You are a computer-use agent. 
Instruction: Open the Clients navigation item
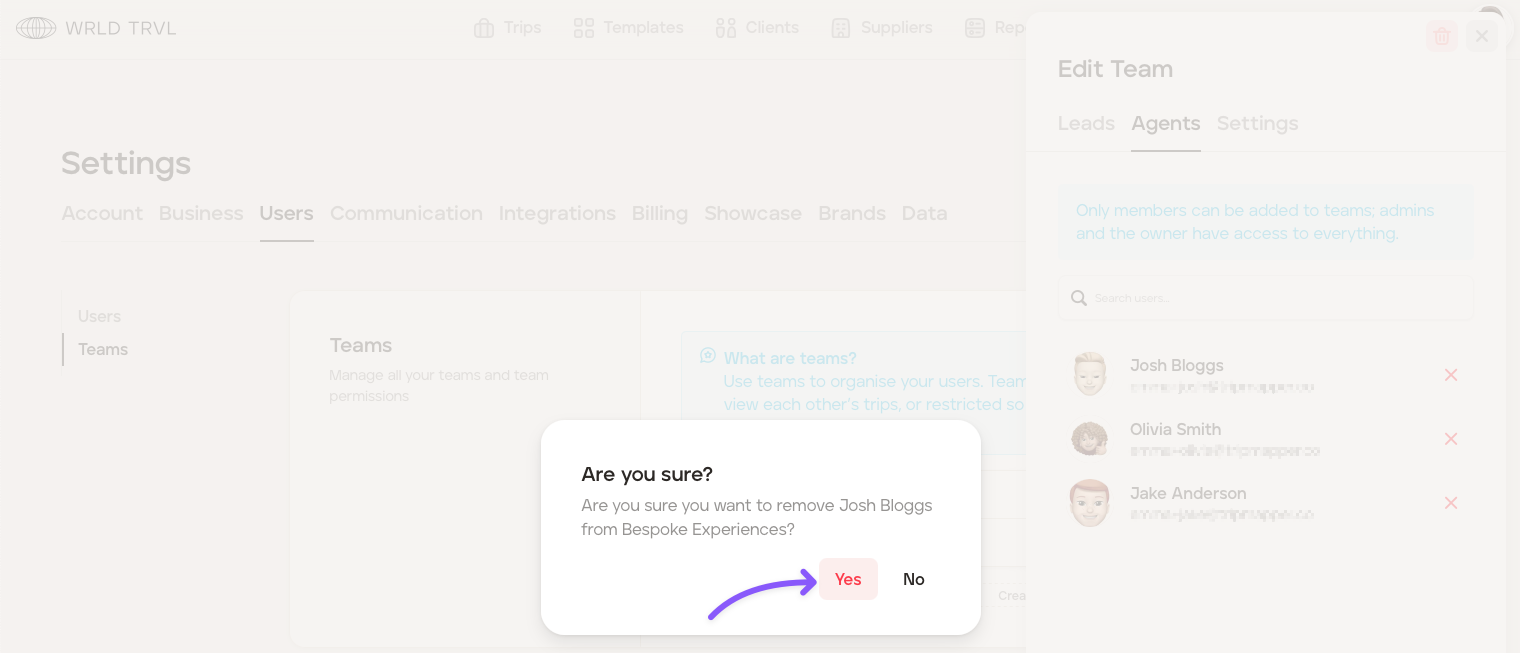coord(757,28)
